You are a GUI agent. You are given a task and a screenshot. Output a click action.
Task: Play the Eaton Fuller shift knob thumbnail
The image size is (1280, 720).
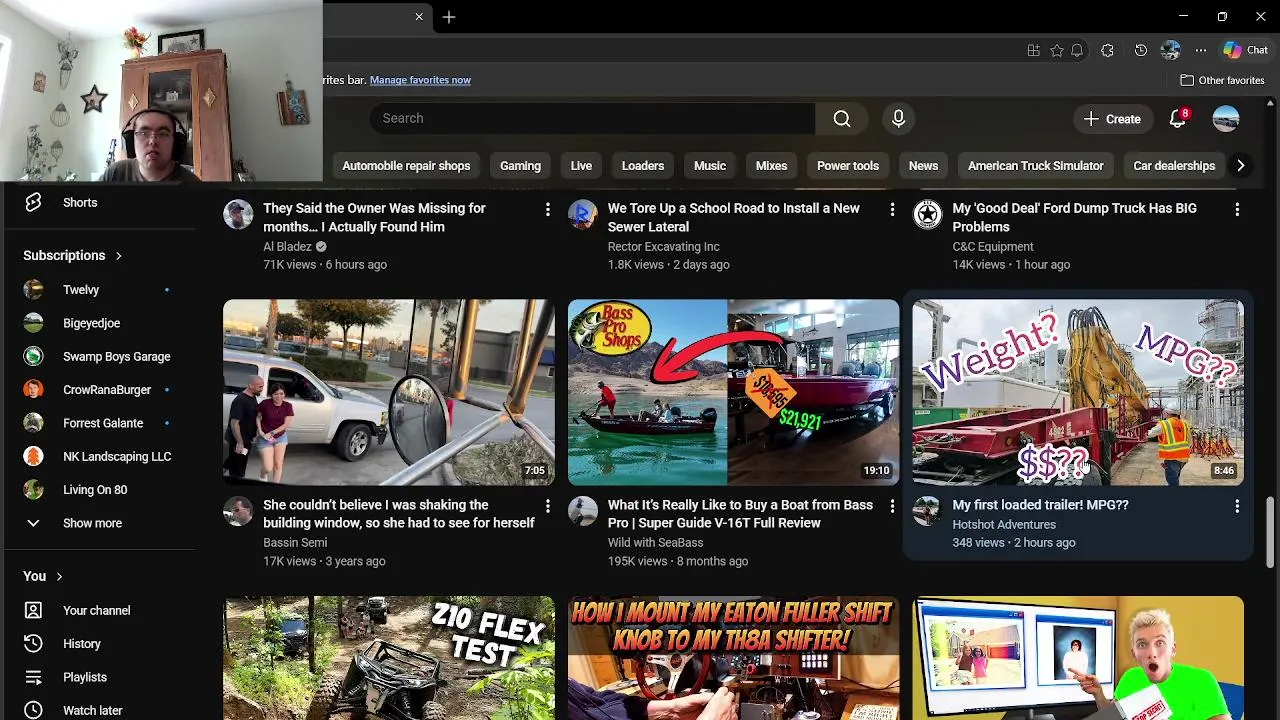point(734,658)
